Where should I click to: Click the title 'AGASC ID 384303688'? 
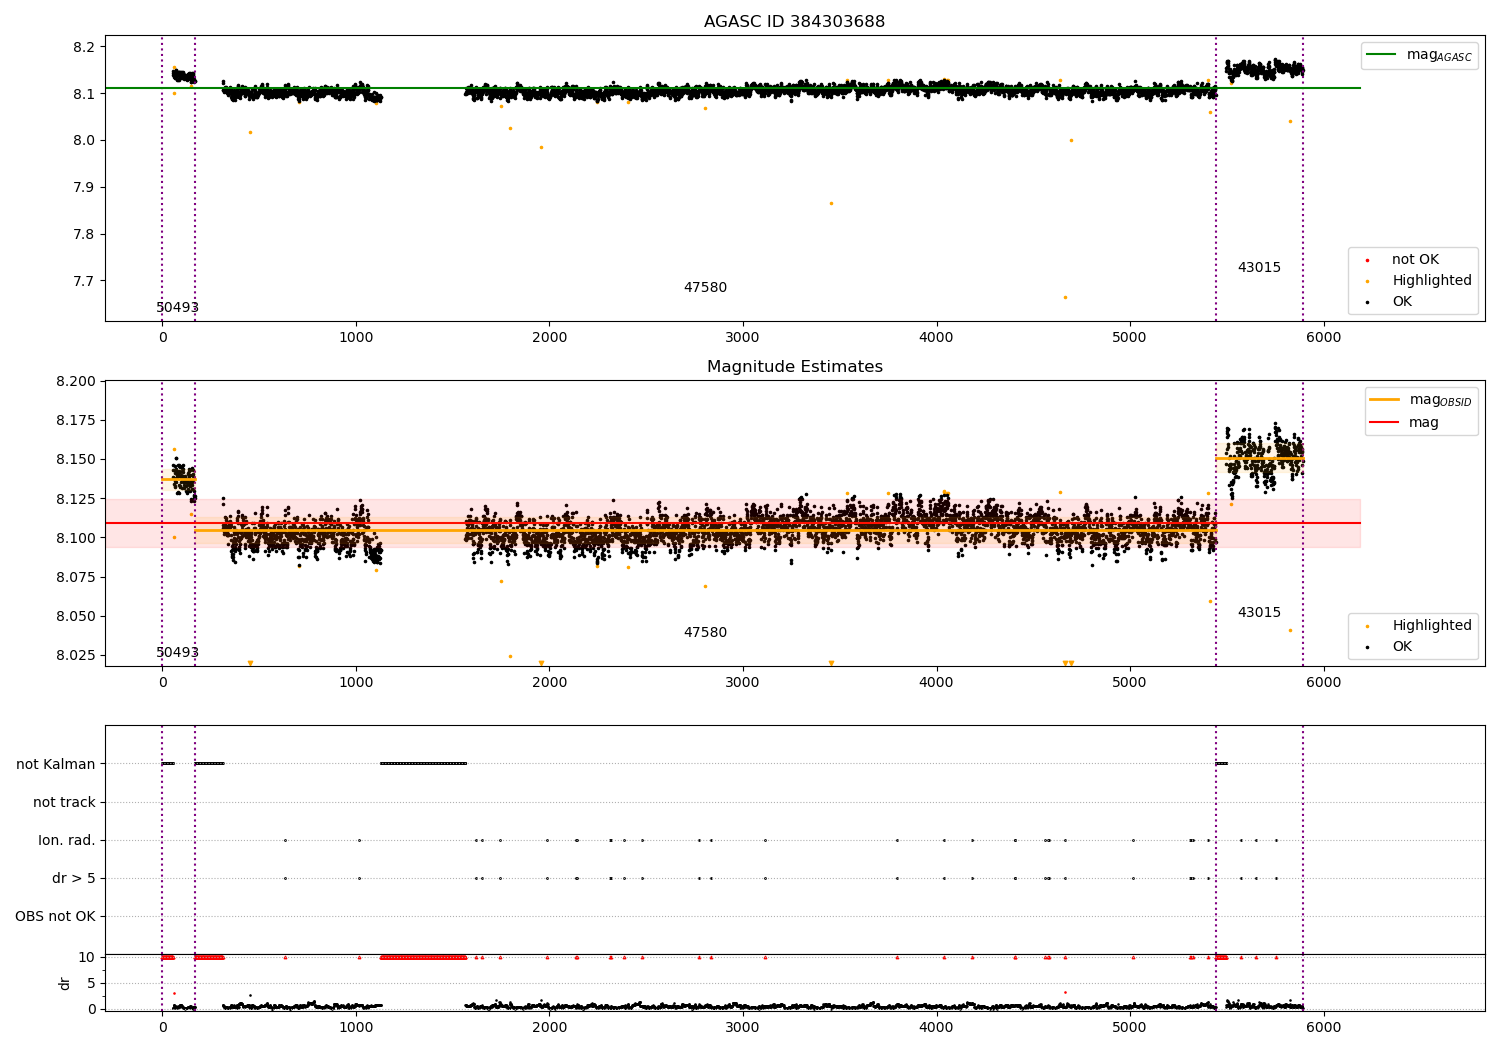pyautogui.click(x=794, y=21)
